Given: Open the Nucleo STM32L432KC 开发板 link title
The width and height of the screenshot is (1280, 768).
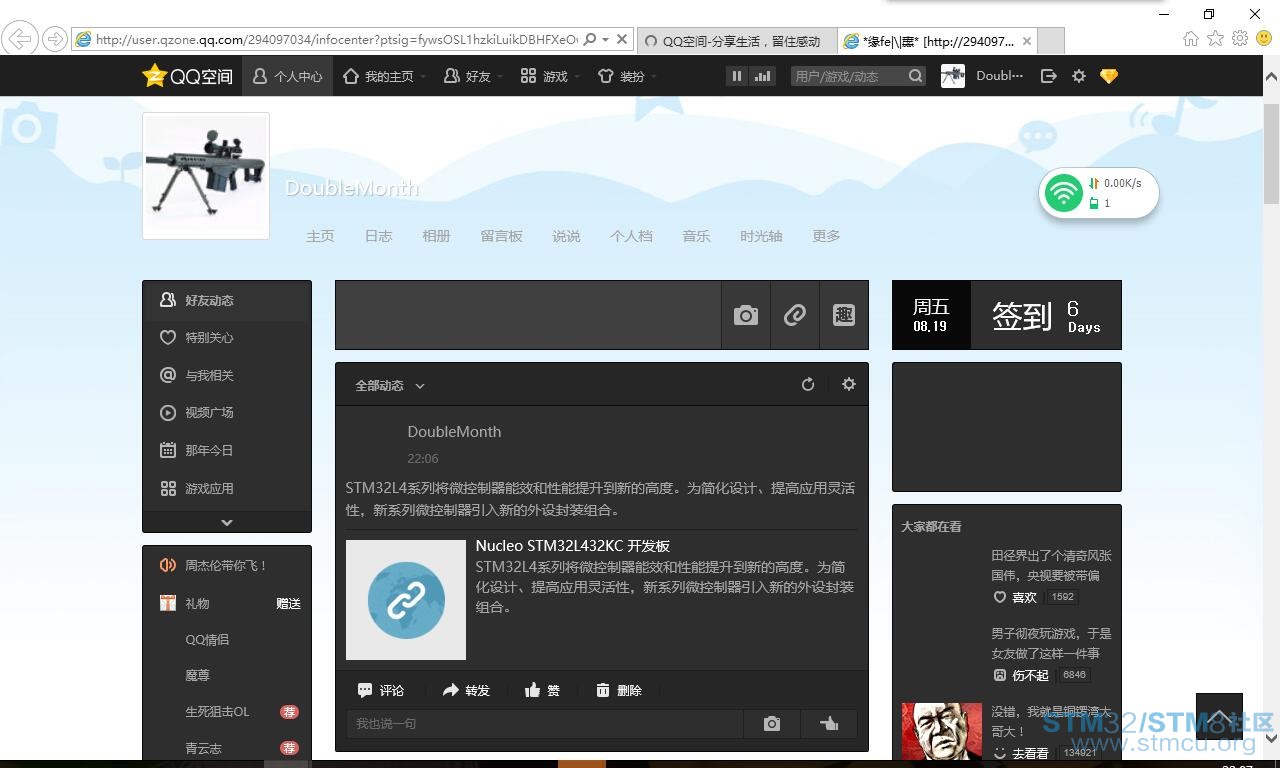Looking at the screenshot, I should (573, 546).
